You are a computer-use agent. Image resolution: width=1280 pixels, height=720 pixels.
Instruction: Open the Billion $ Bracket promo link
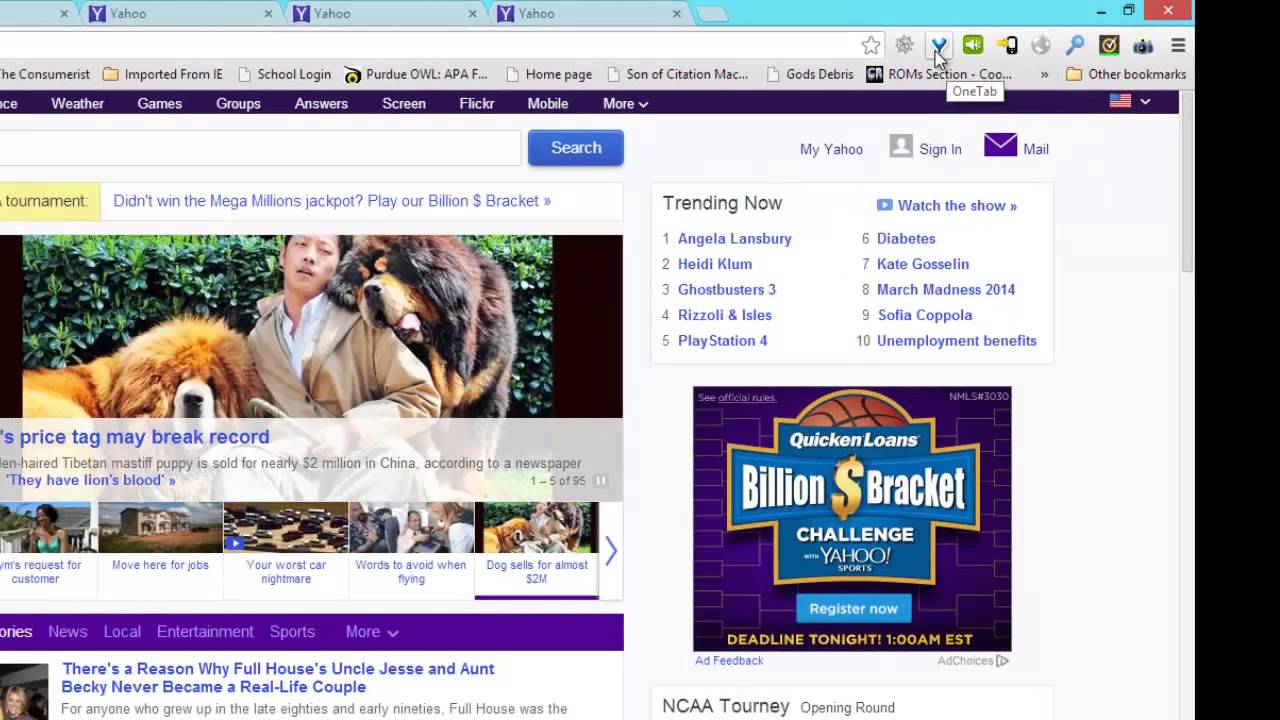[x=332, y=201]
